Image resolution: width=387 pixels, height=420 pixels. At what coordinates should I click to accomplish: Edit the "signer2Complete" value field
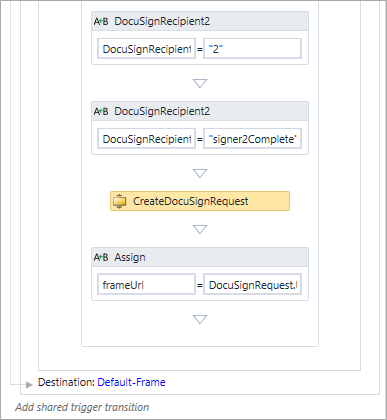[x=252, y=139]
